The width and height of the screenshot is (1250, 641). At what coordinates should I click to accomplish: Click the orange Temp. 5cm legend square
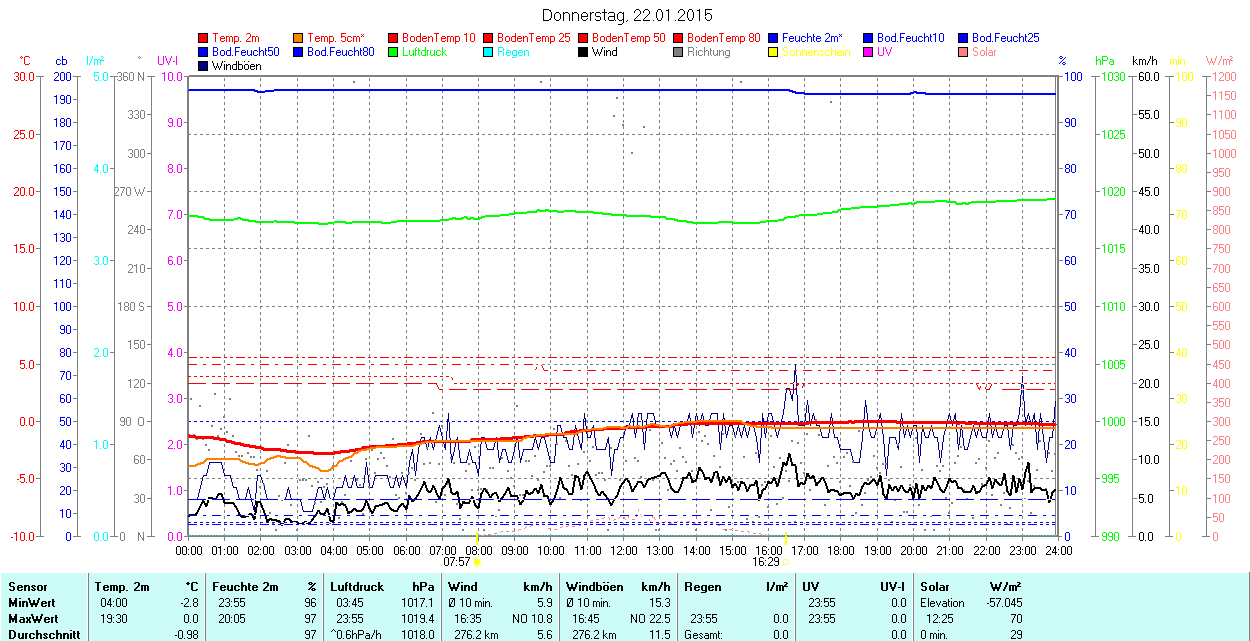299,38
